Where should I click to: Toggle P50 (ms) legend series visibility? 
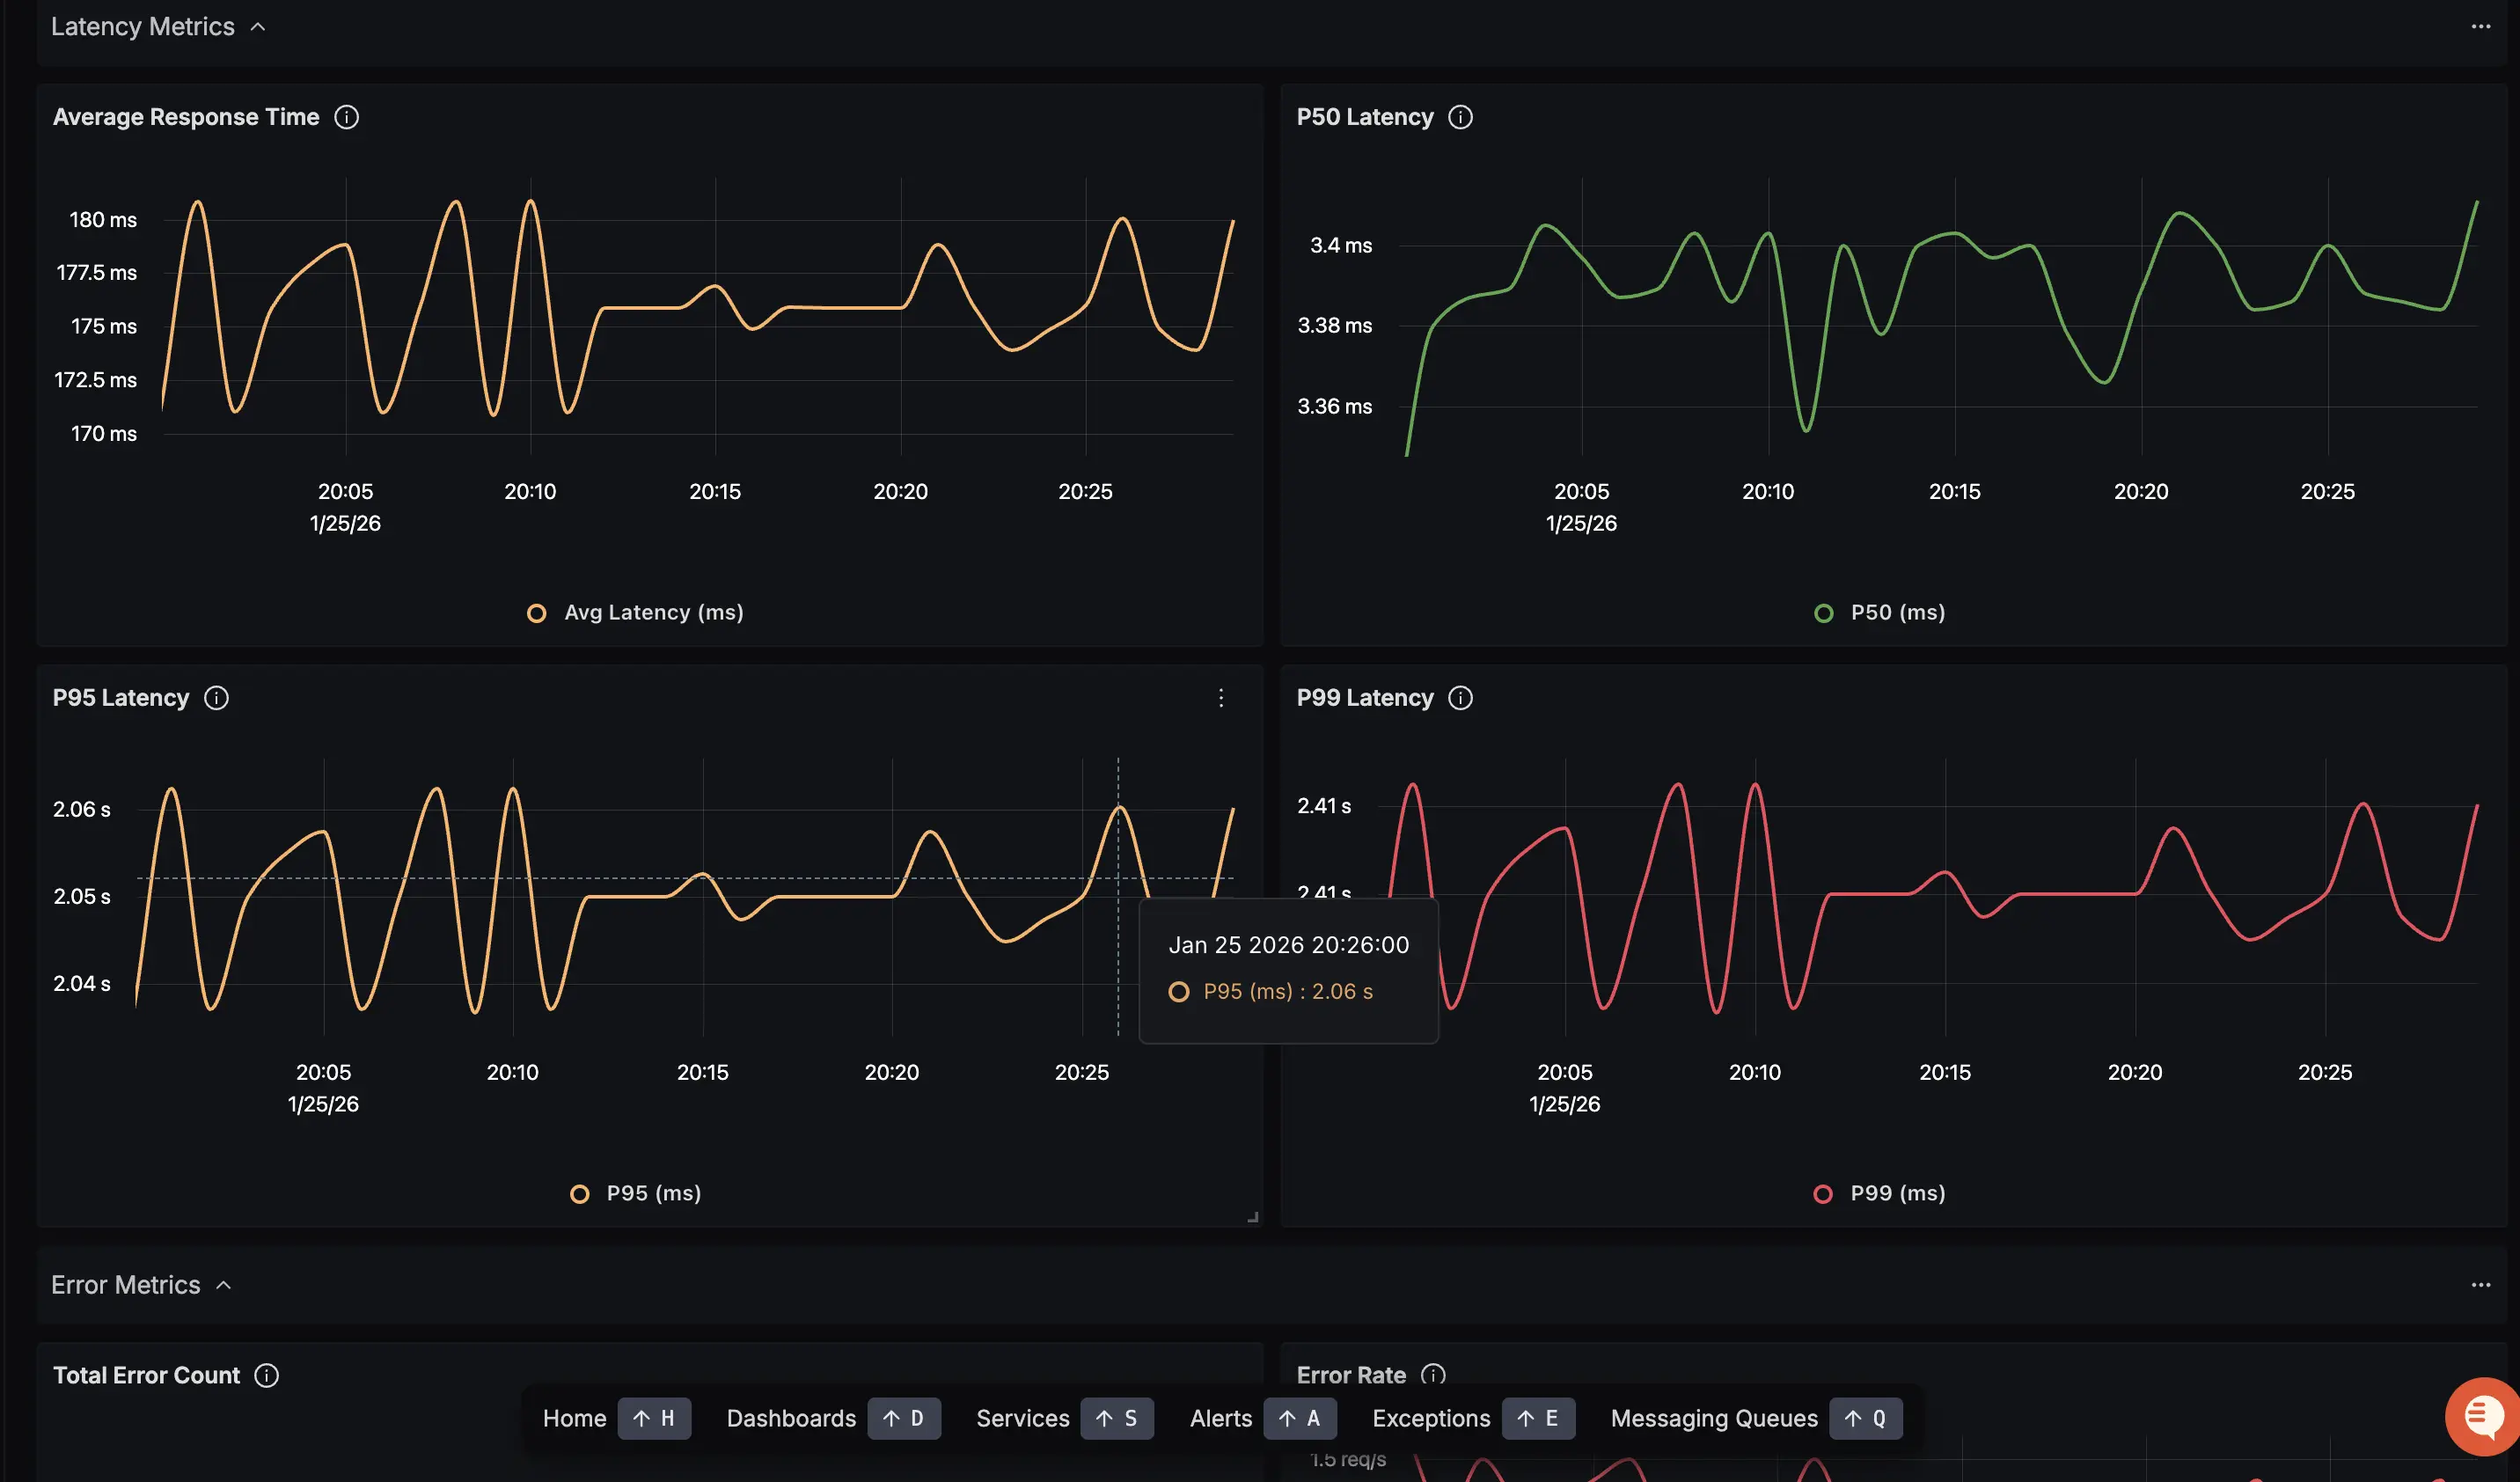pyautogui.click(x=1897, y=612)
